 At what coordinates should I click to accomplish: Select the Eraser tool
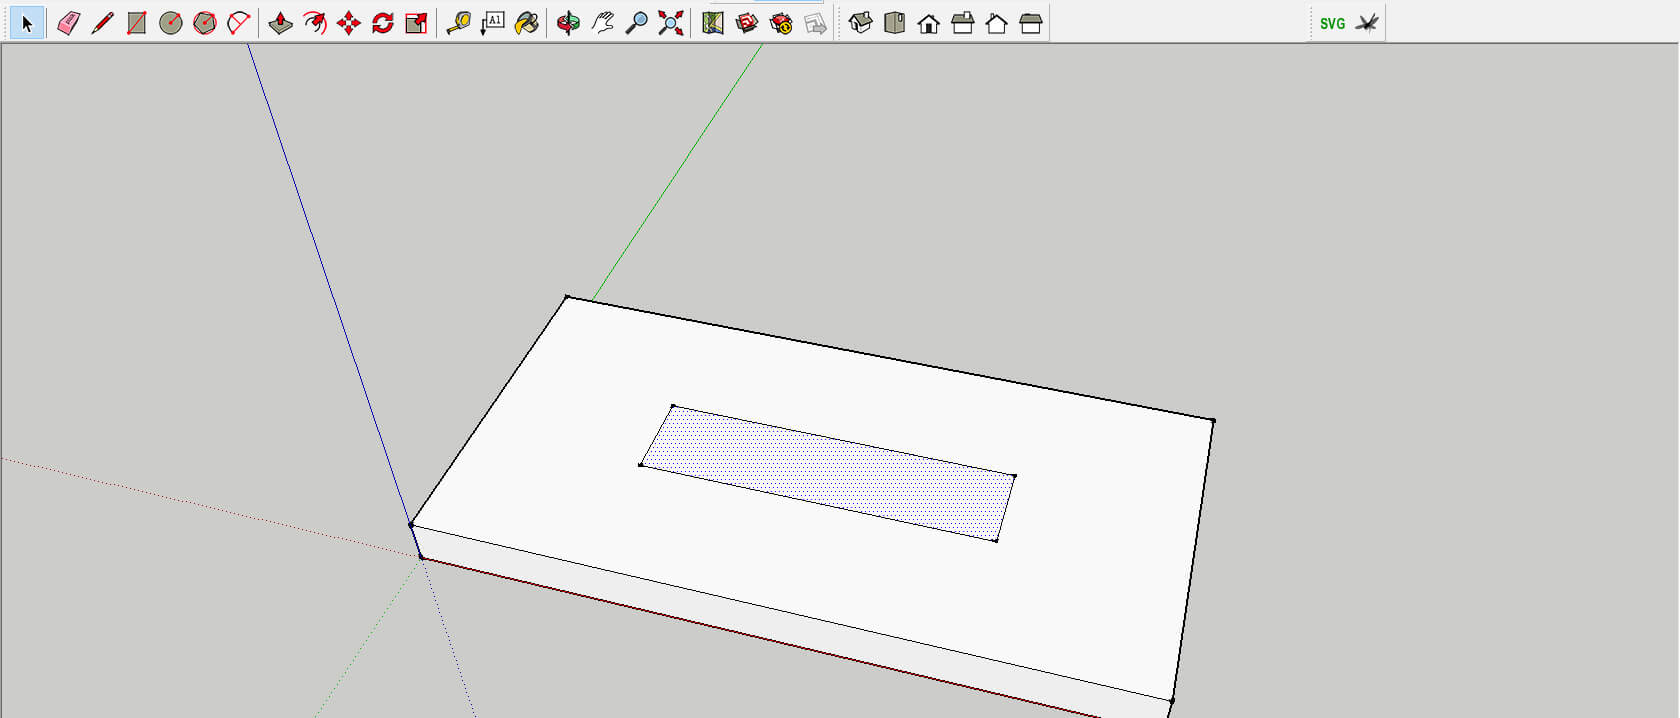(68, 23)
